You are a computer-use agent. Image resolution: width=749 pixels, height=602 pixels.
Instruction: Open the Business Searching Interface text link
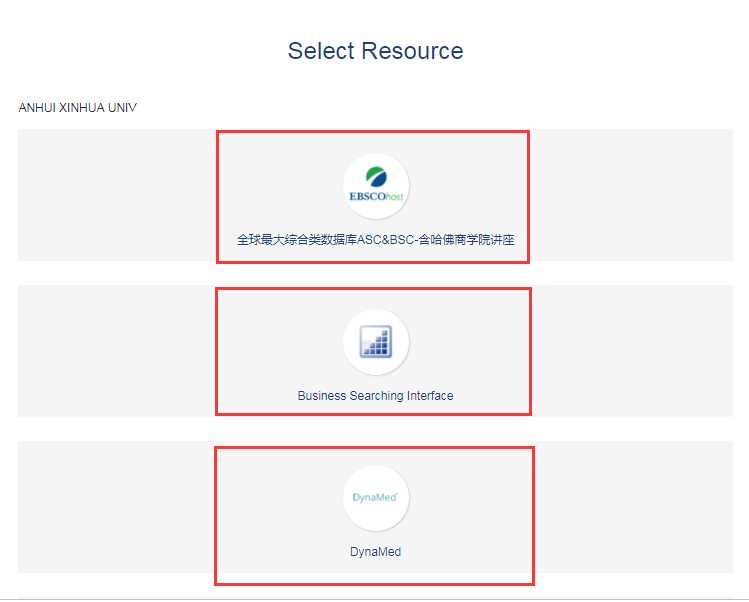375,396
